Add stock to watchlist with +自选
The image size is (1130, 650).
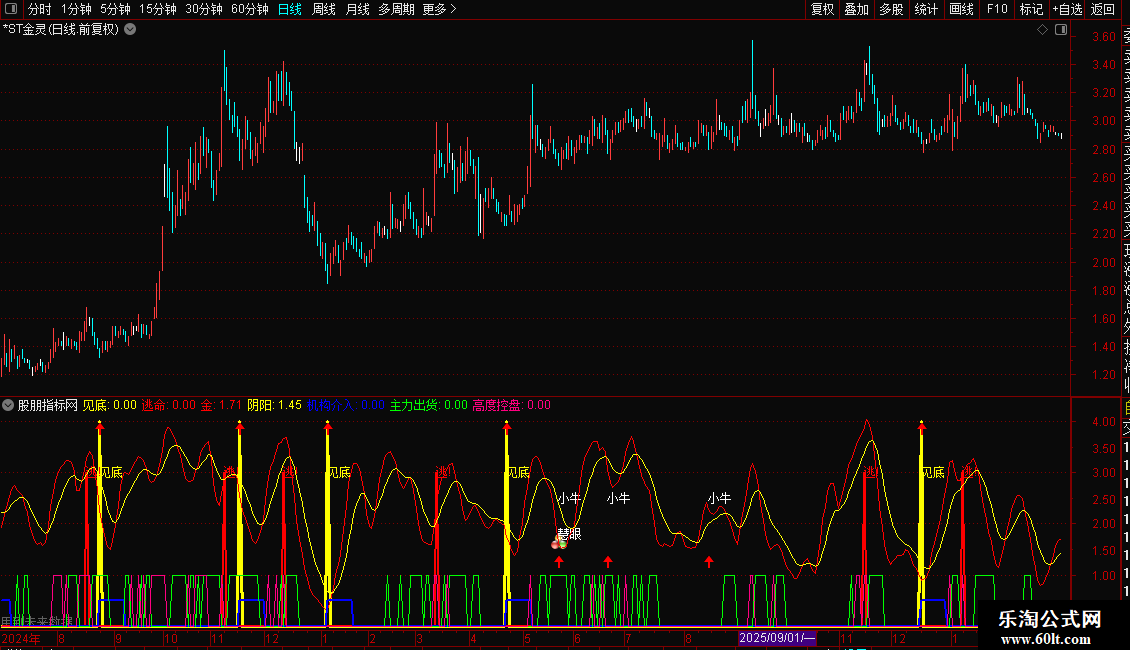[x=1067, y=9]
